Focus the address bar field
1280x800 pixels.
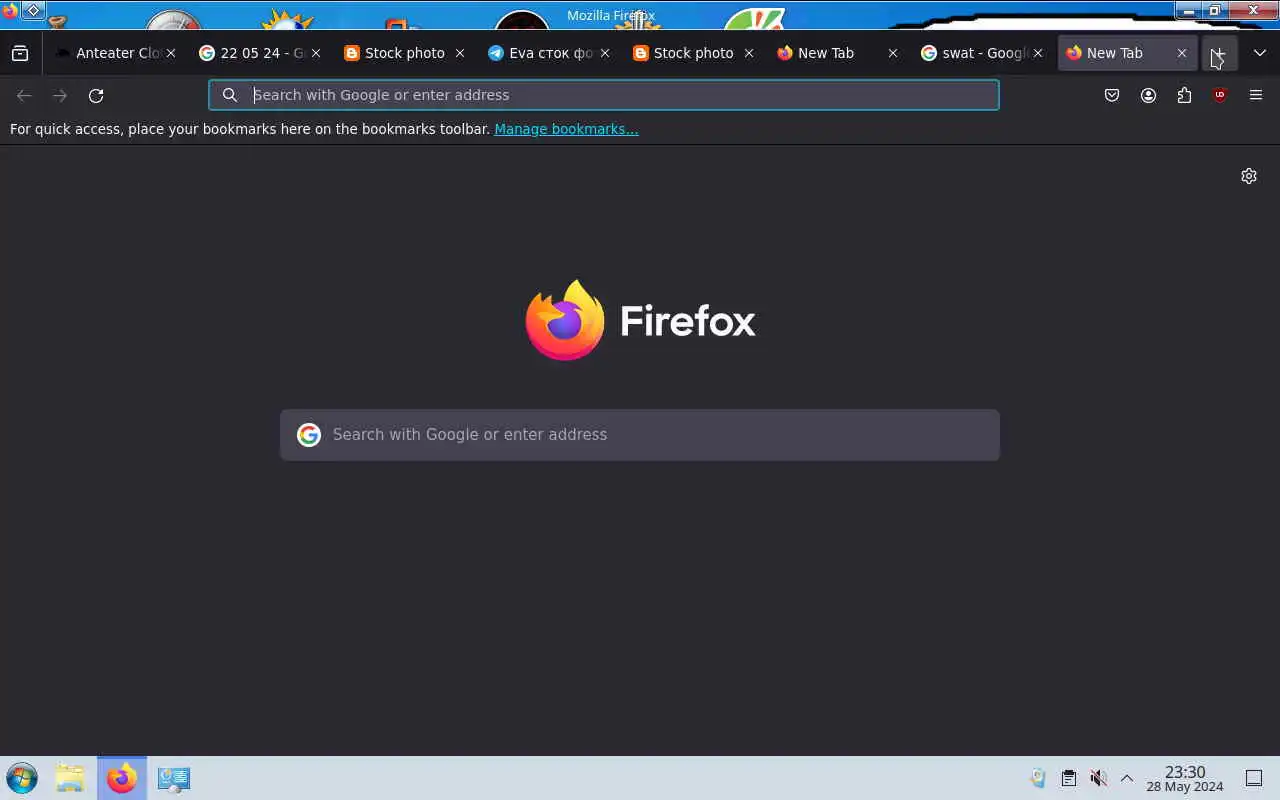click(604, 95)
